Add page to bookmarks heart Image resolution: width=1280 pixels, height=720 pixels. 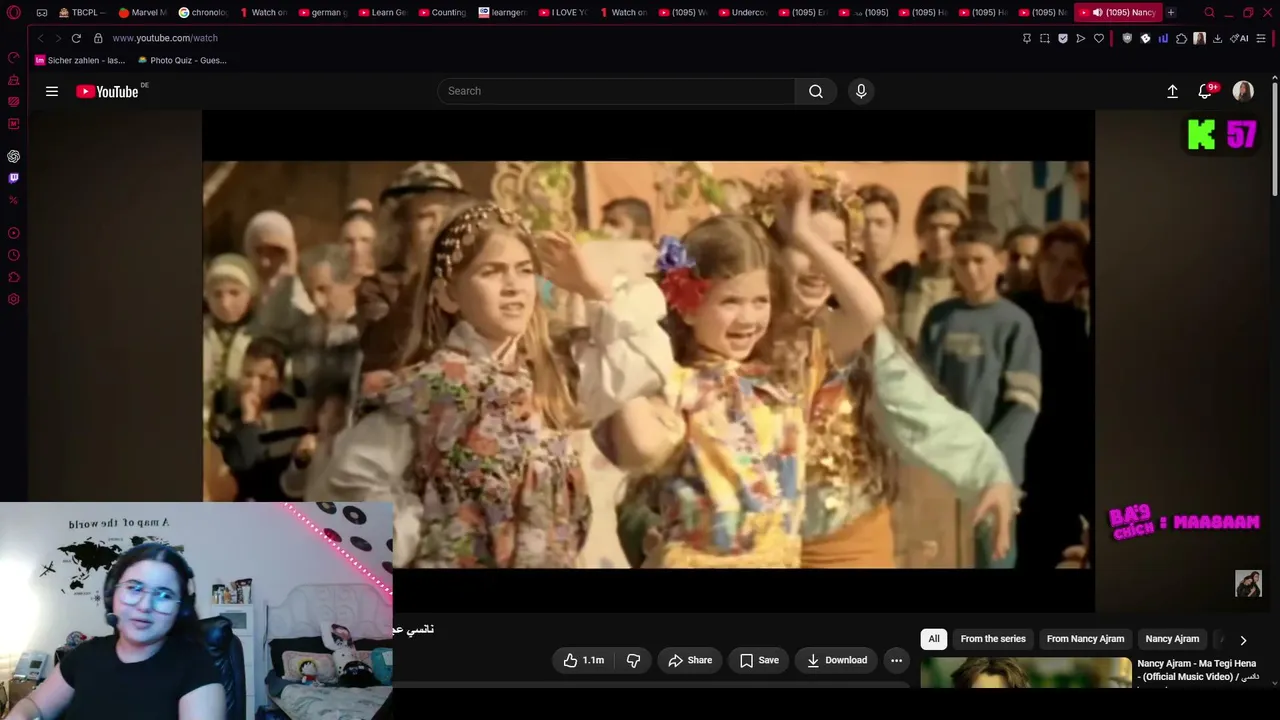coord(1099,38)
